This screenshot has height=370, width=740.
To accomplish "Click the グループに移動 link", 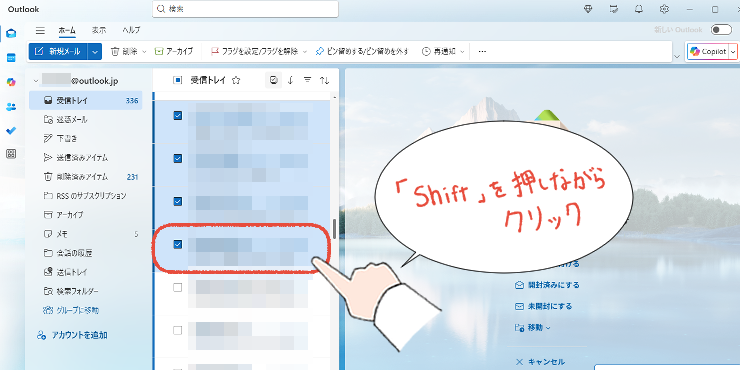I will point(71,311).
